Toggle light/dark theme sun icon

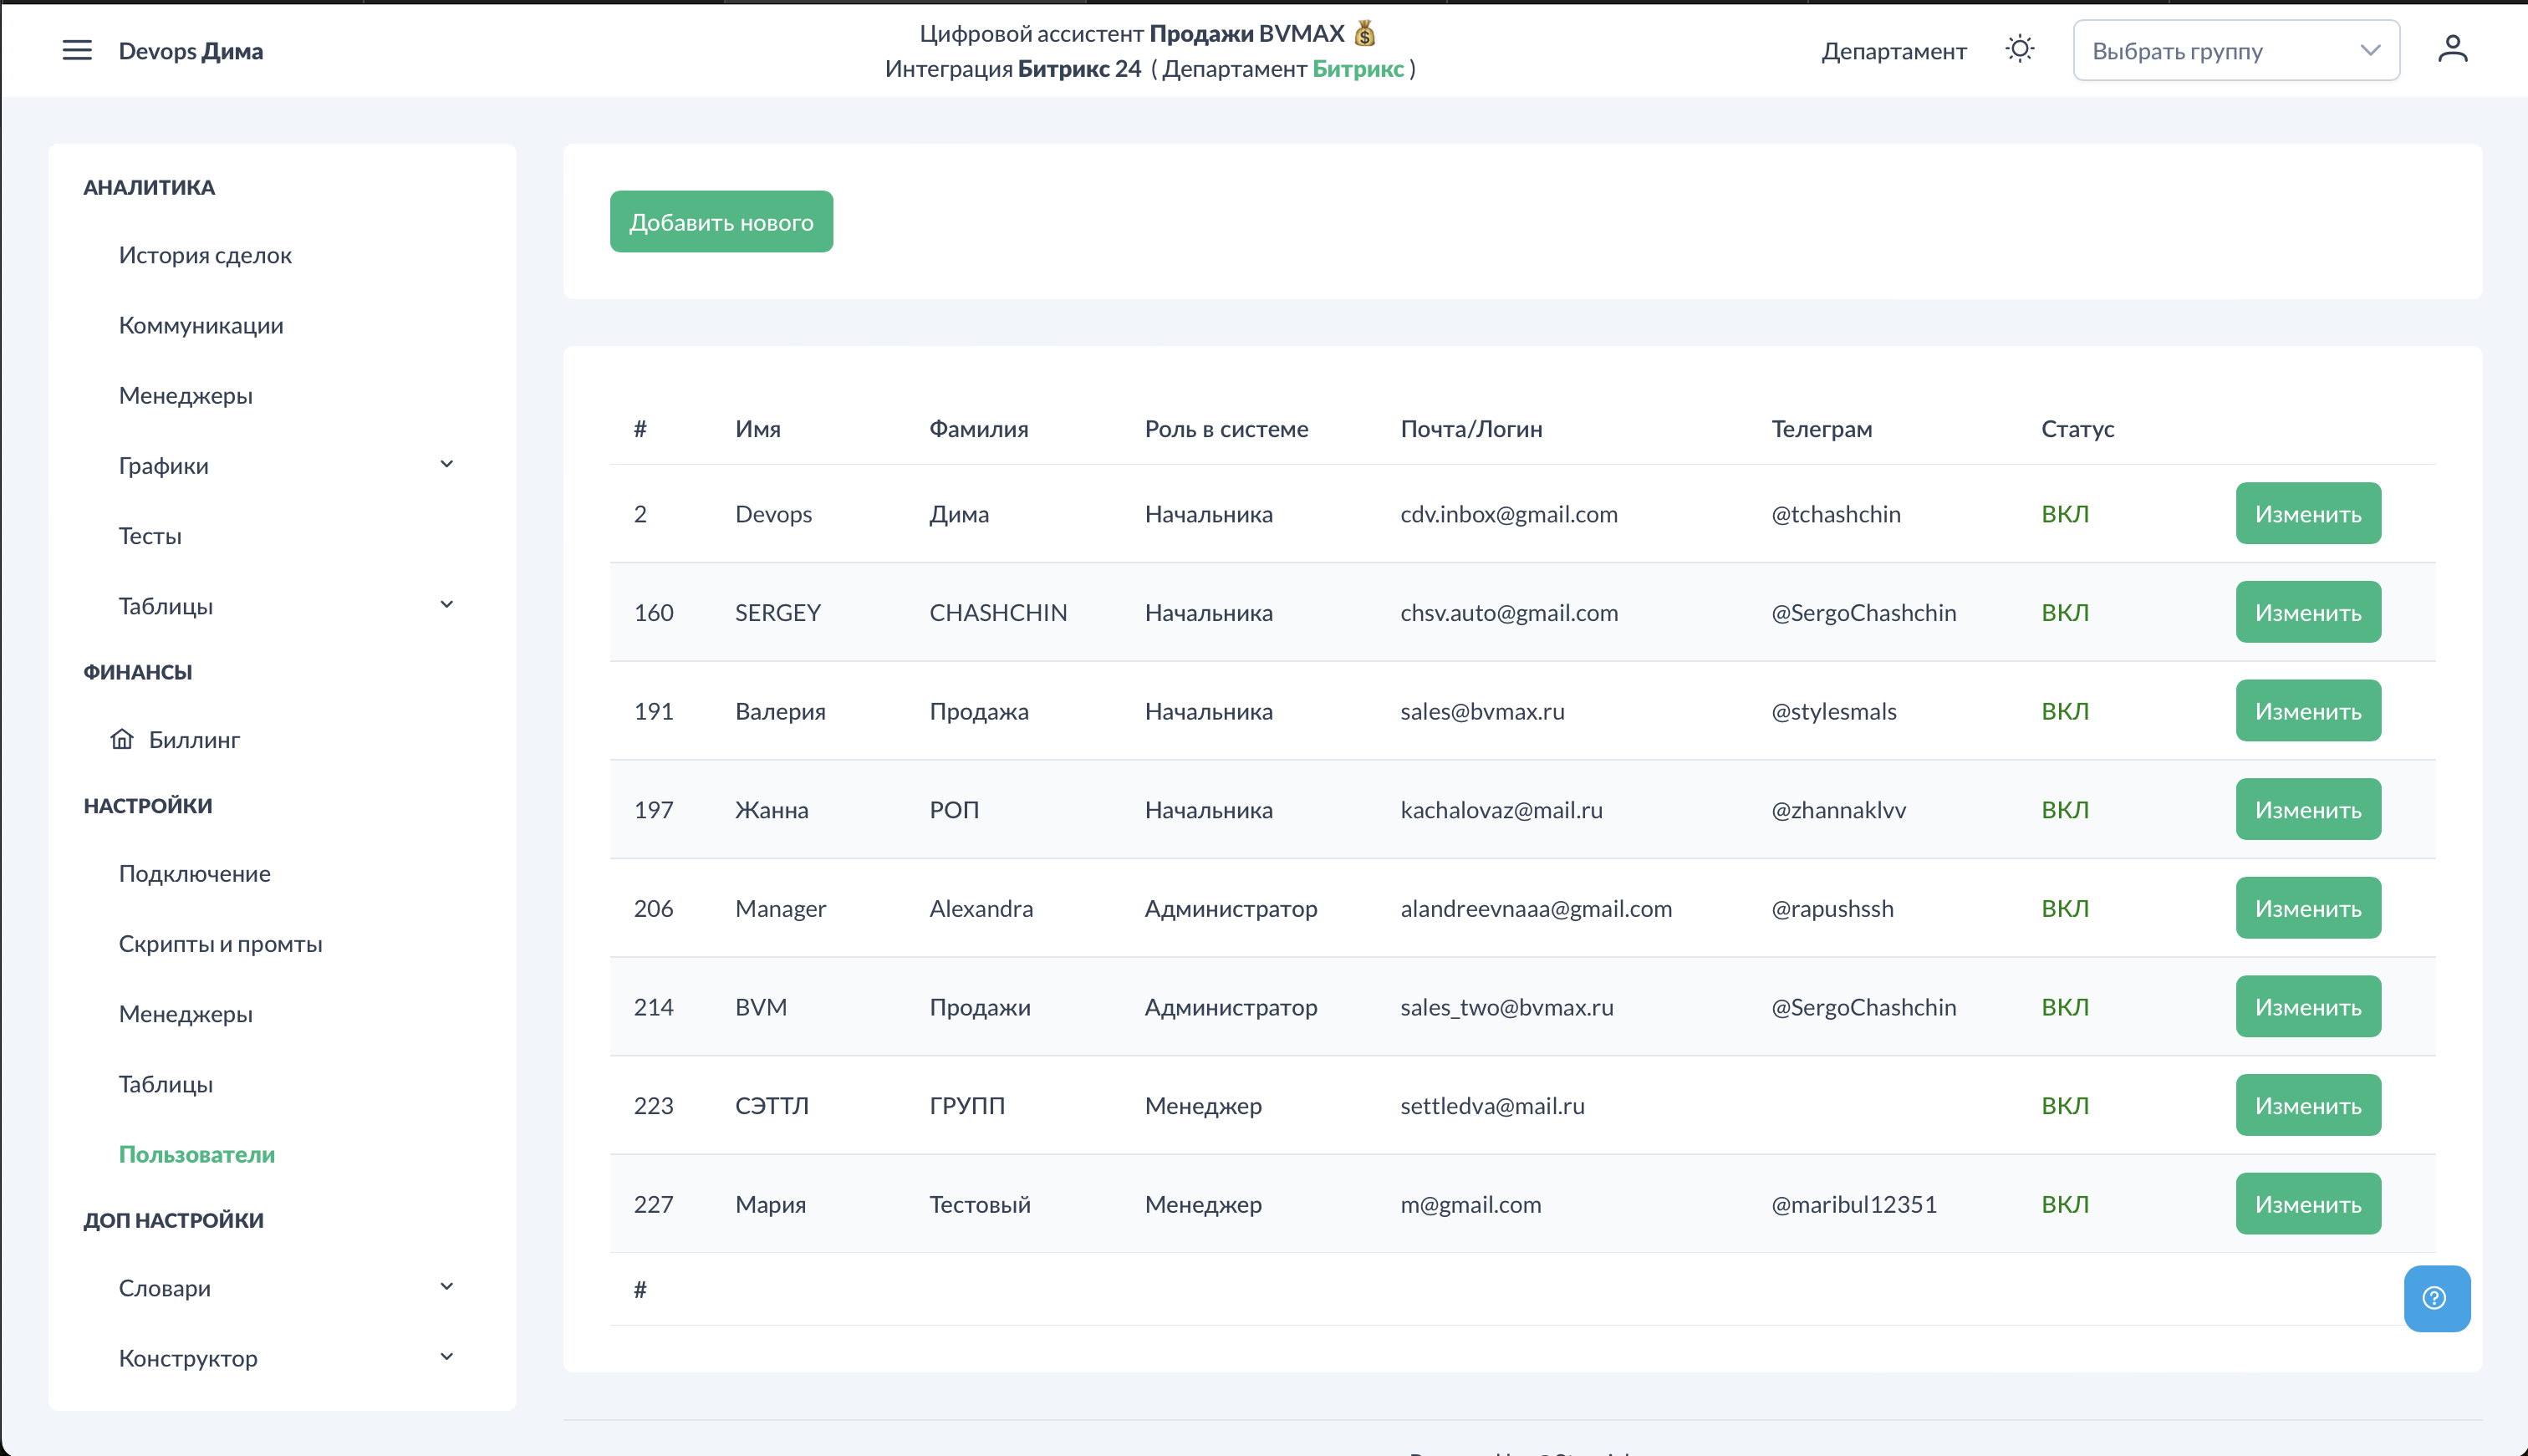coord(2019,49)
